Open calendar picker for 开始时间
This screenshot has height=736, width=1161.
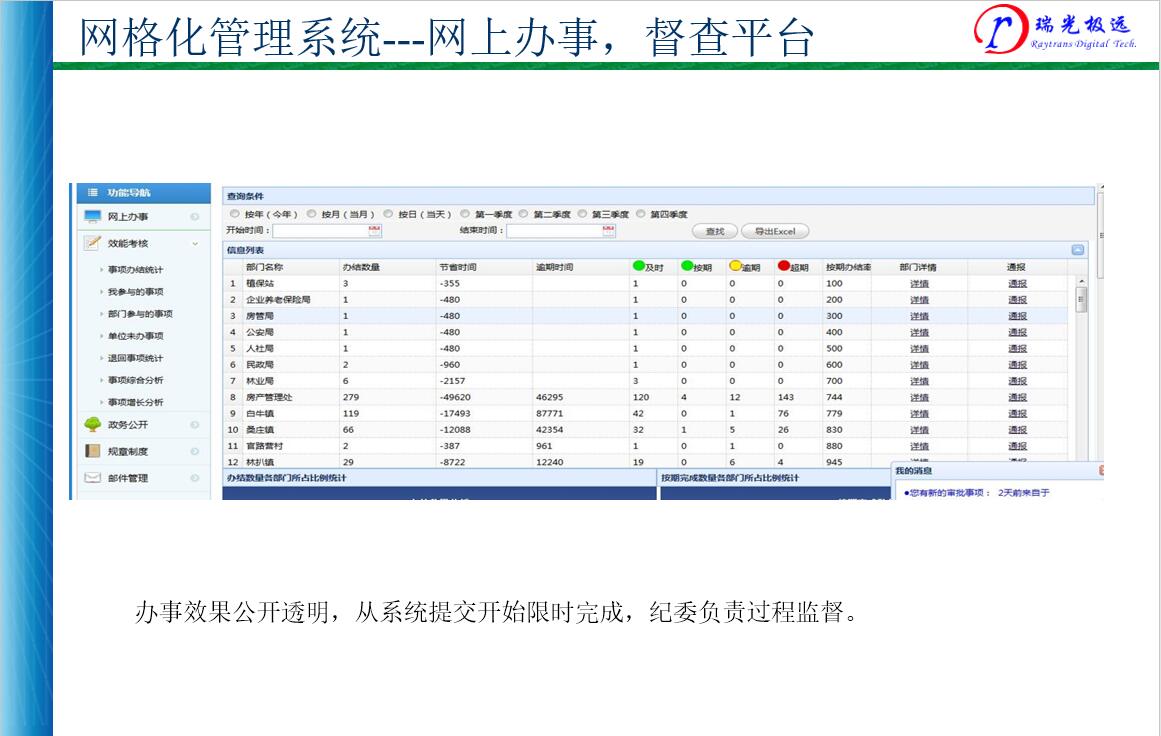coord(375,231)
